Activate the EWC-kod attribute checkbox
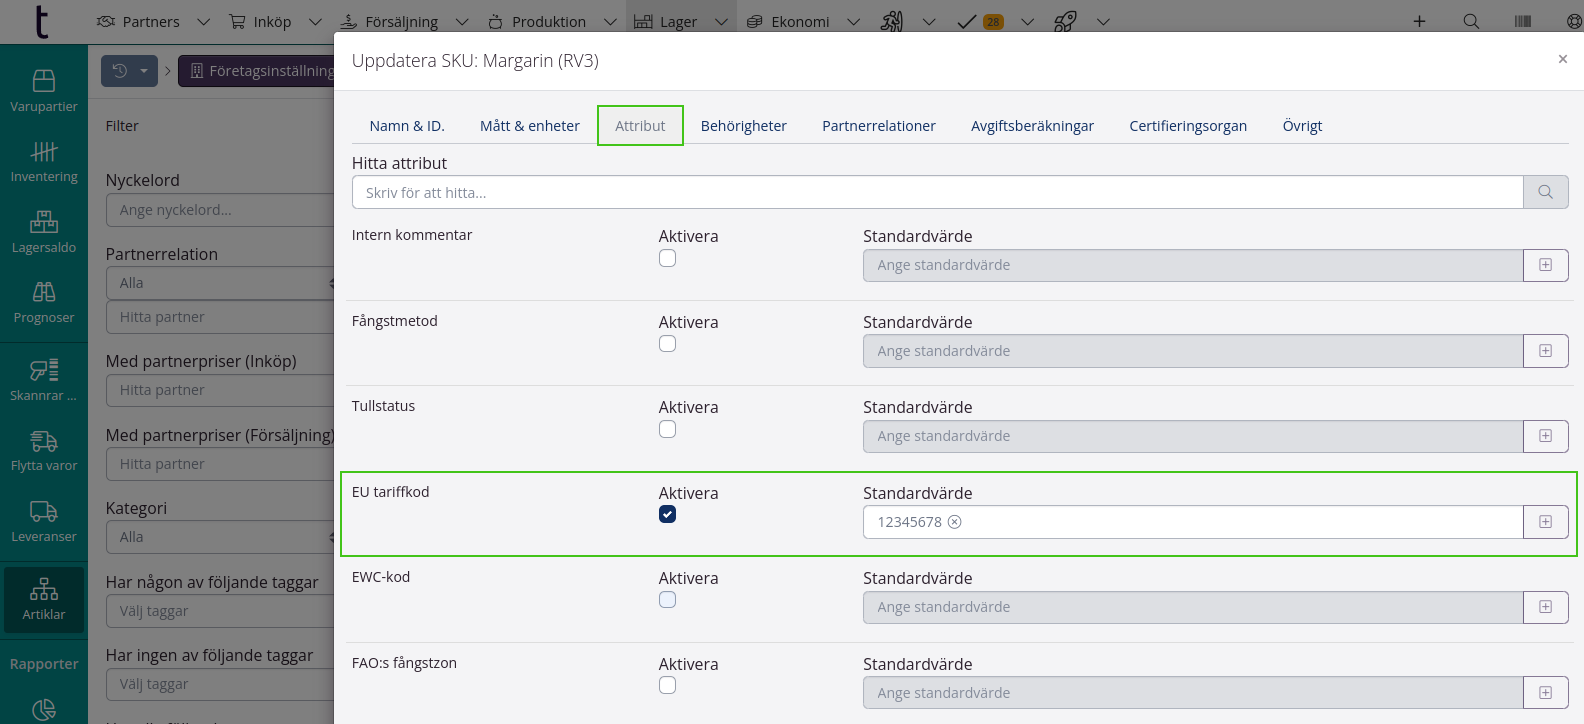 pos(667,600)
